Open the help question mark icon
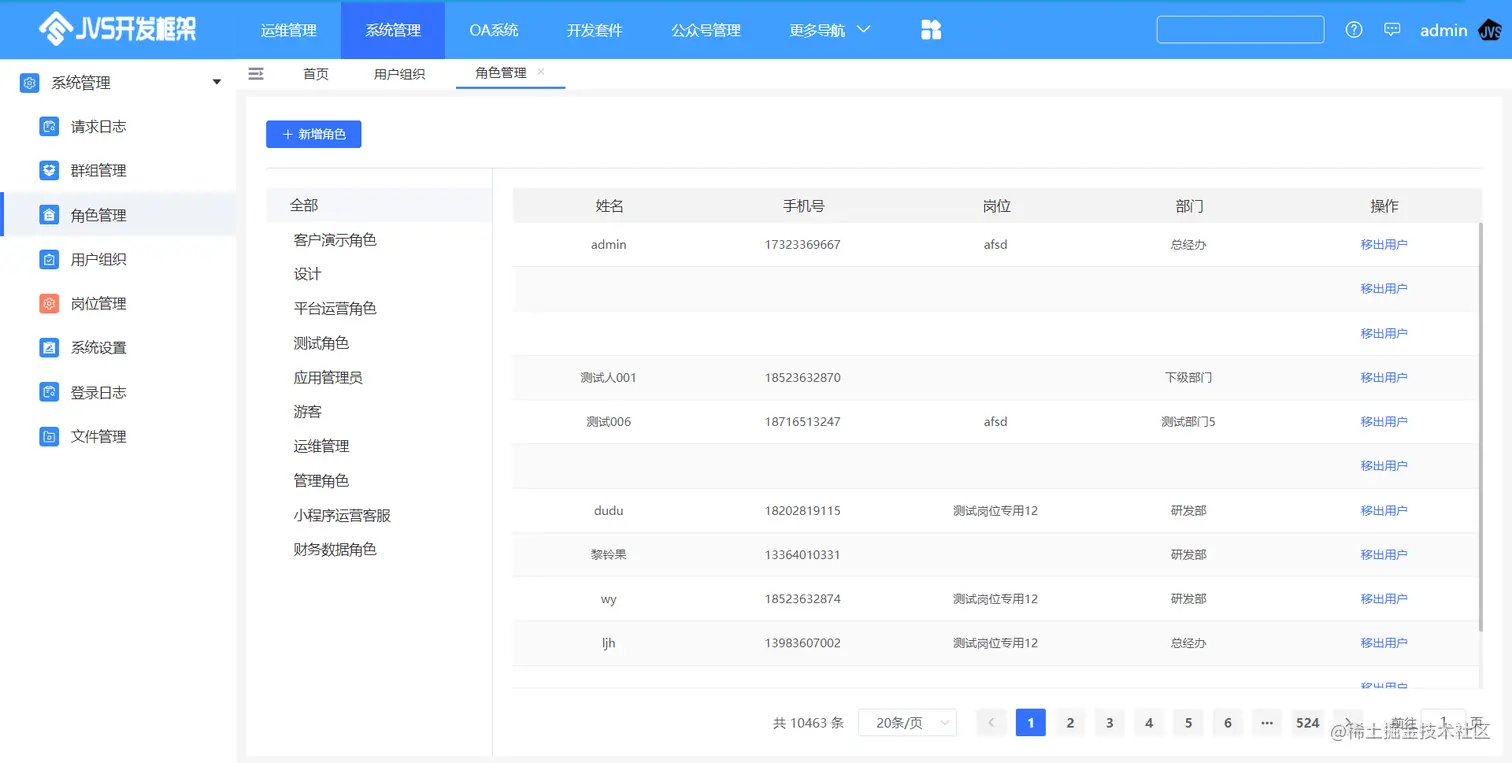 1354,30
